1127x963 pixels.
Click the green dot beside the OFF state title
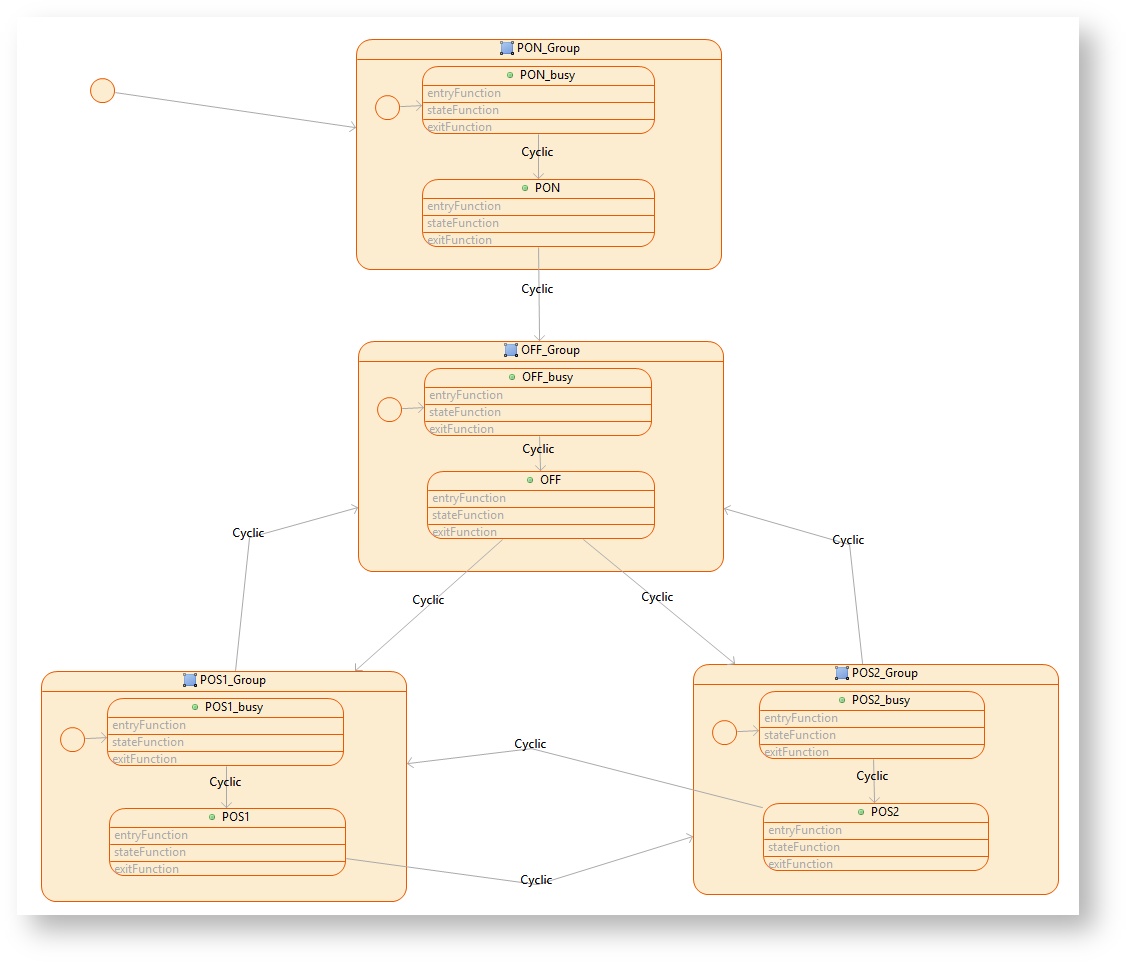click(x=530, y=480)
